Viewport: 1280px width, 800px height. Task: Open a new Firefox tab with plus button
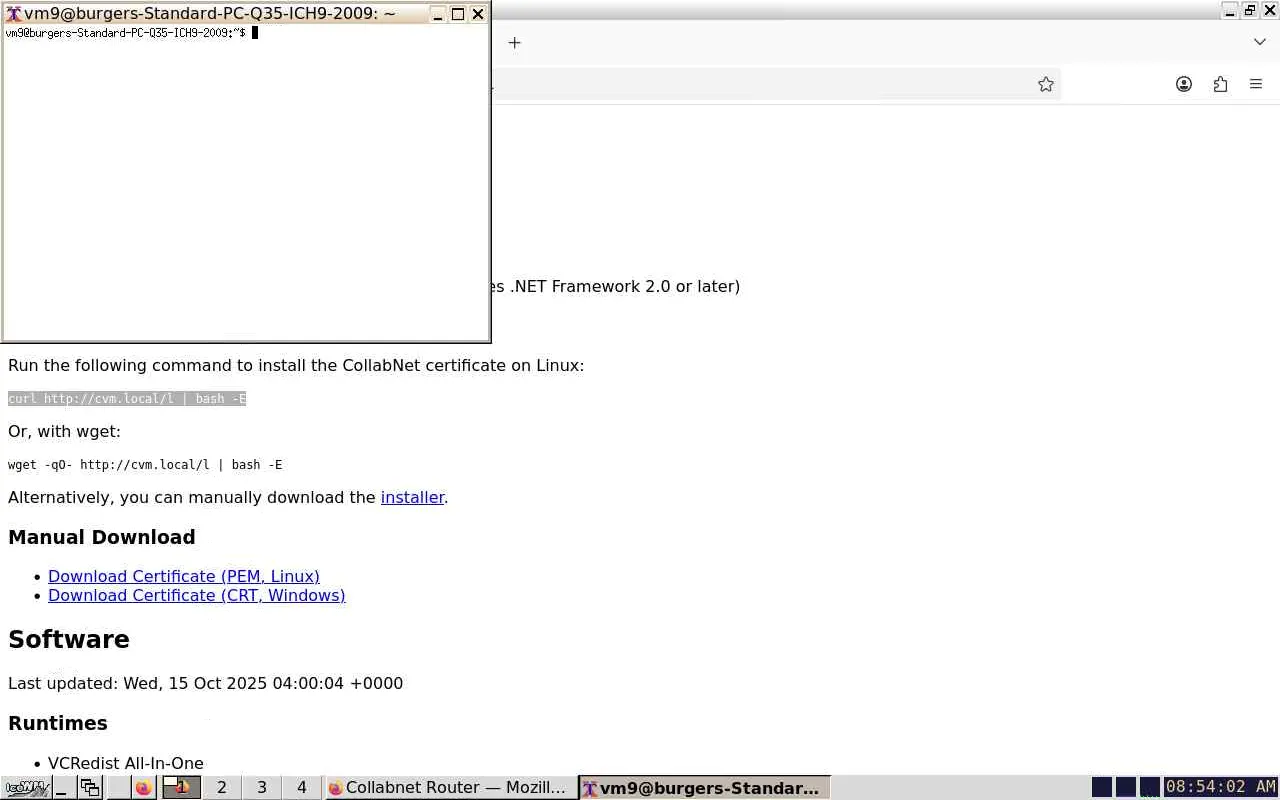(514, 42)
